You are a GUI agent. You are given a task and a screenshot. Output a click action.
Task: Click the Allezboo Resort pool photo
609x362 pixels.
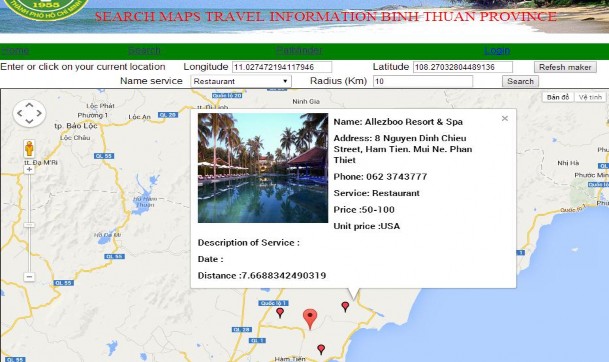click(x=263, y=168)
